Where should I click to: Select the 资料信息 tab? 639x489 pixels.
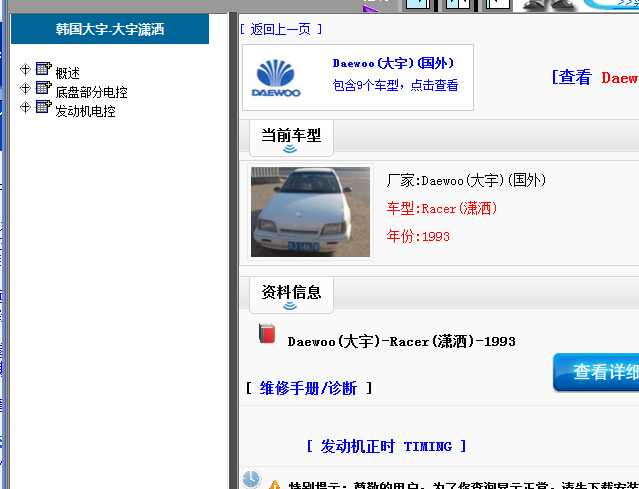(x=291, y=295)
